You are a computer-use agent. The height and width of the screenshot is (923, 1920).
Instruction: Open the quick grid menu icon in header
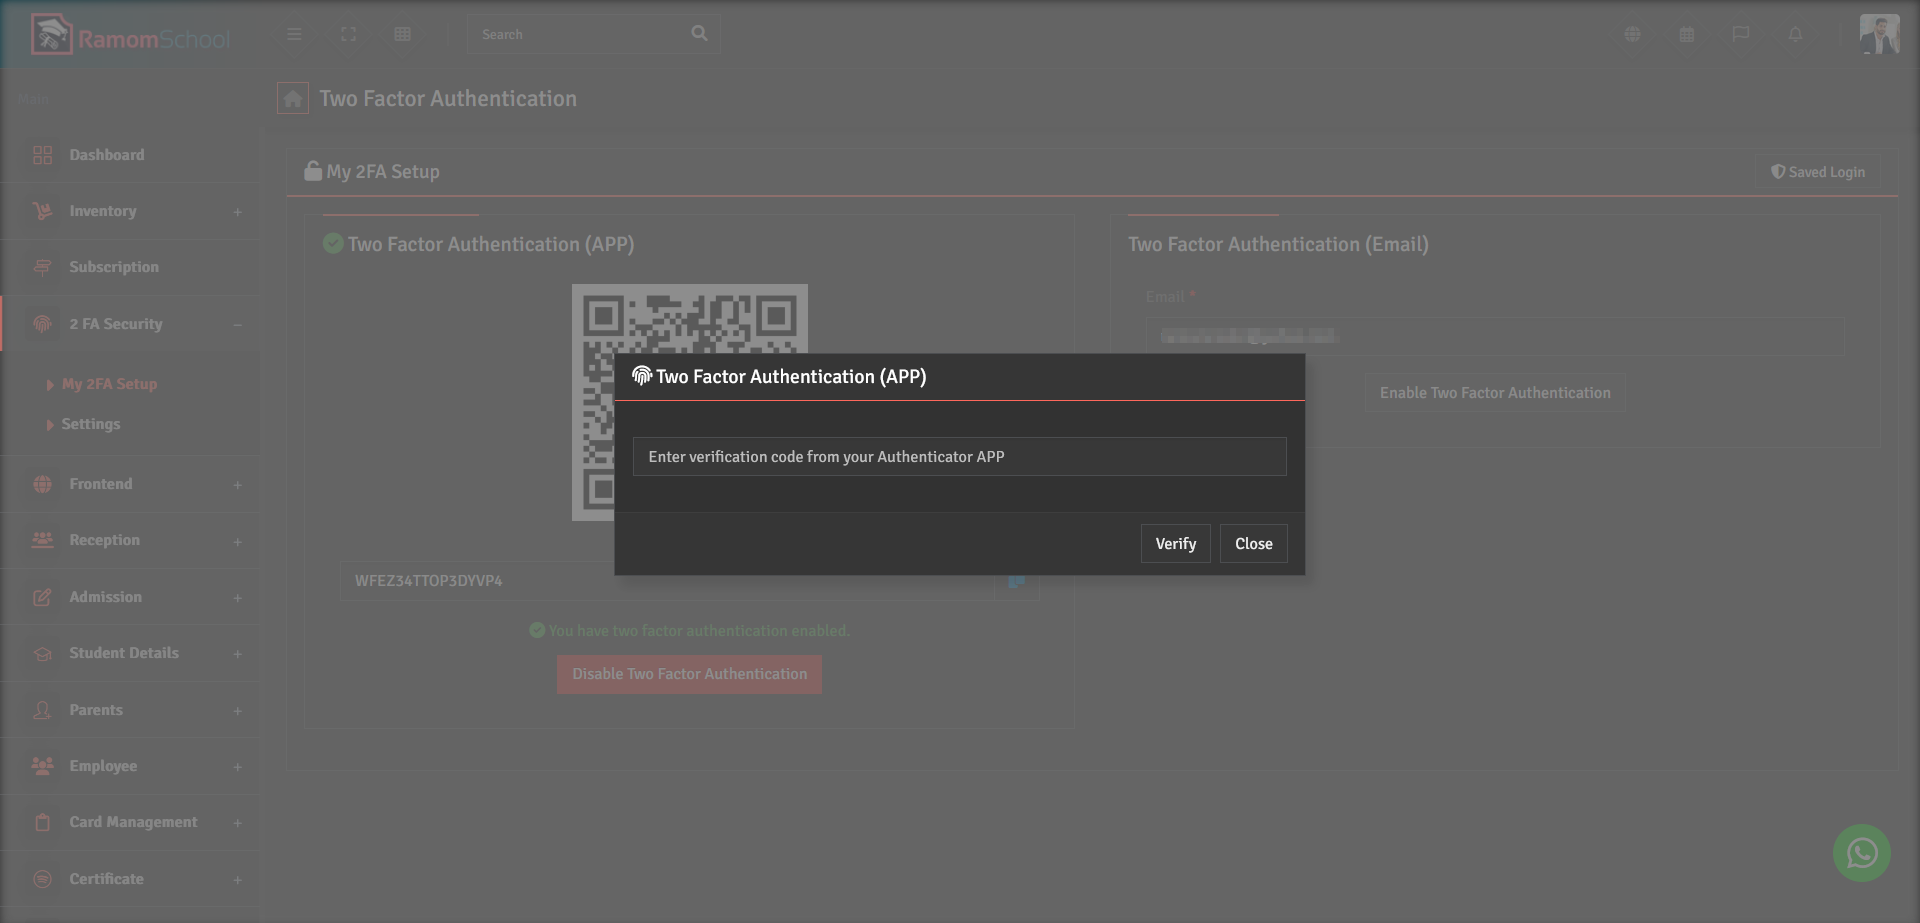(402, 34)
